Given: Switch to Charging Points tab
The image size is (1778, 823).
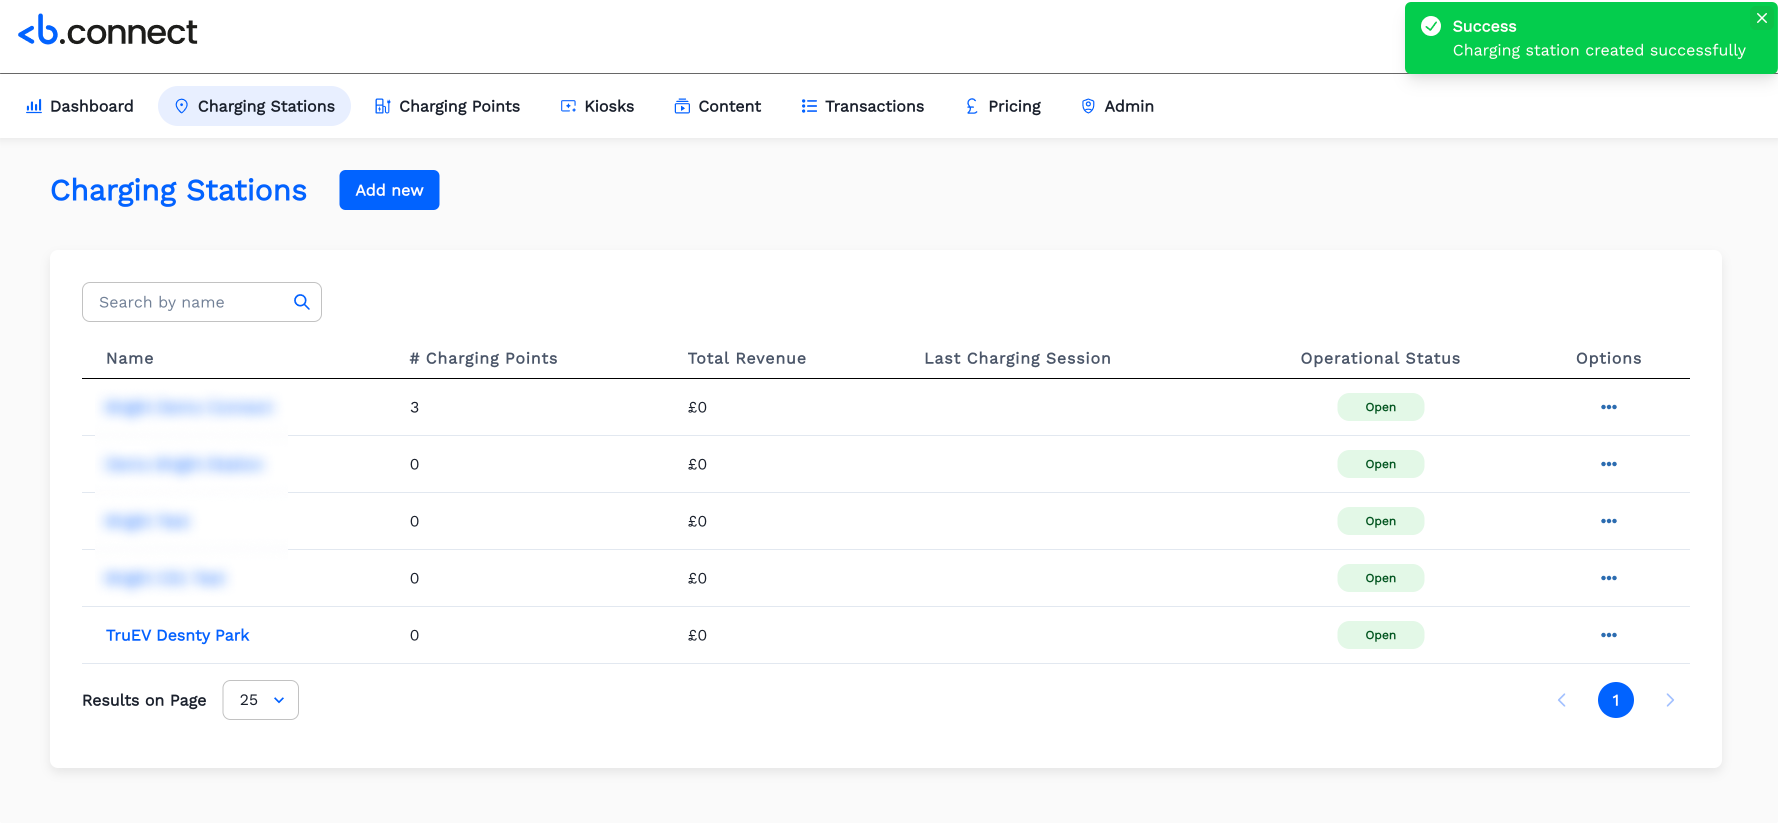Looking at the screenshot, I should point(447,106).
